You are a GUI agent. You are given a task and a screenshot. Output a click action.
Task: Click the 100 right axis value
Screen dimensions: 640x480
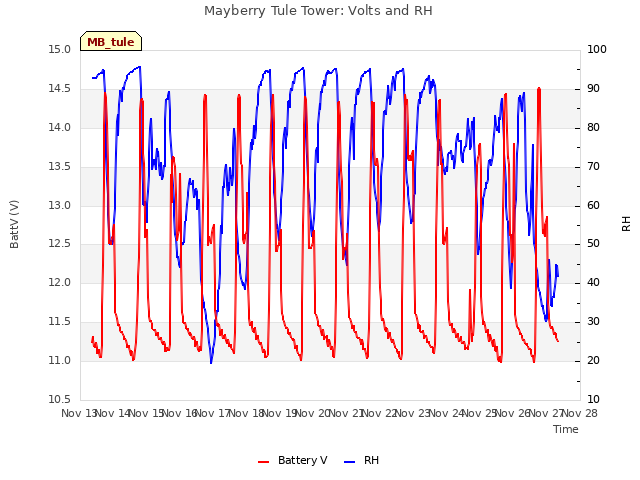[597, 50]
